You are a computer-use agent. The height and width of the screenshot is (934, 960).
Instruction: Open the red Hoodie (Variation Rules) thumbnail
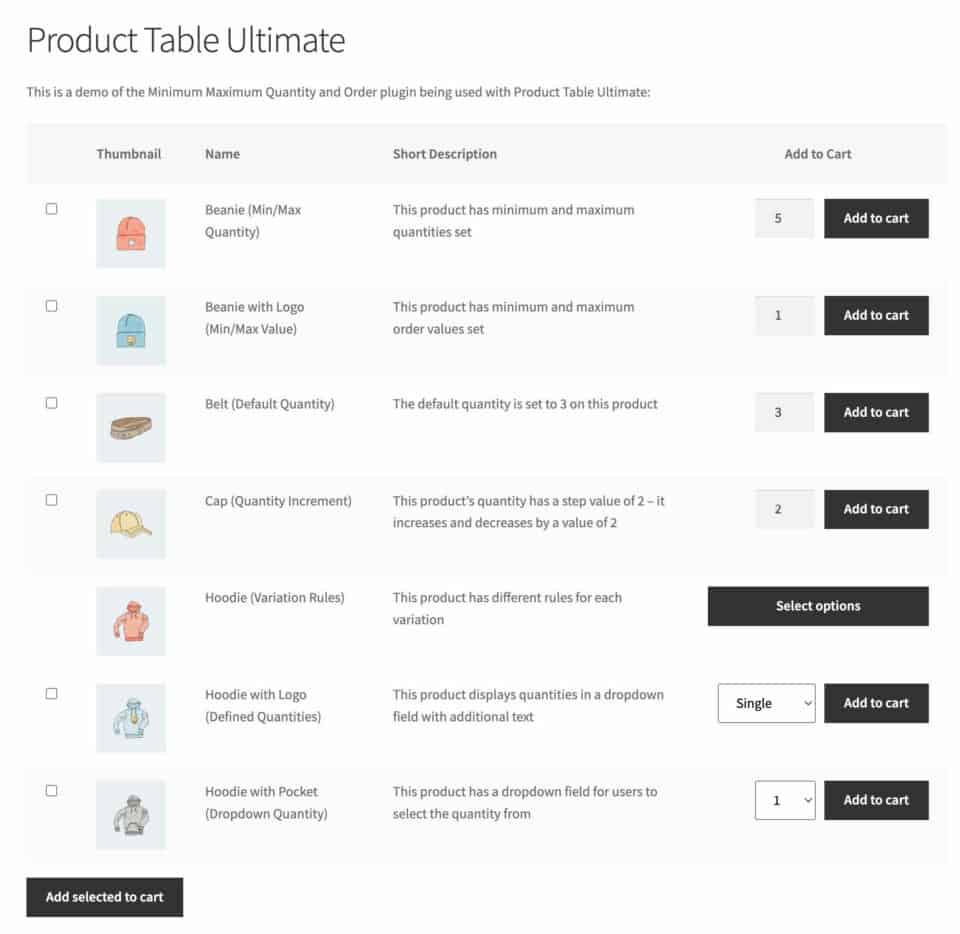pyautogui.click(x=130, y=620)
